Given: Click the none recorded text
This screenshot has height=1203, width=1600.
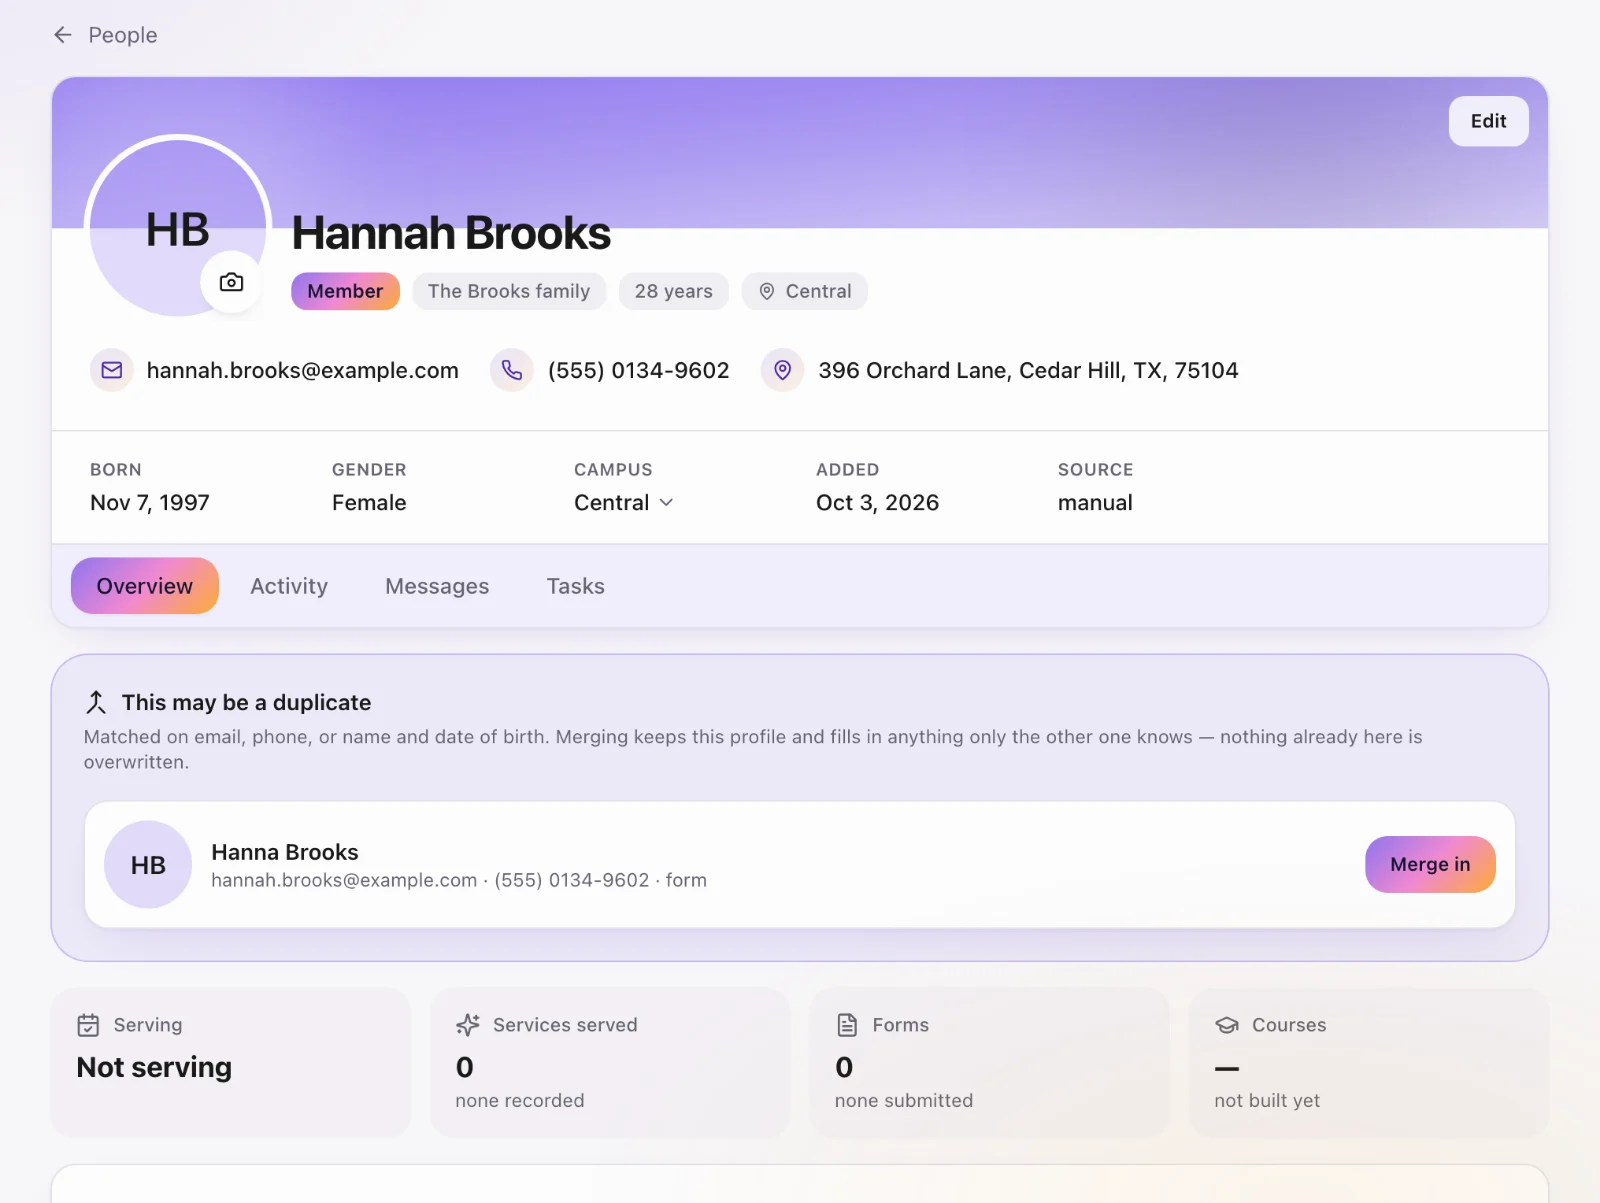Looking at the screenshot, I should click(520, 1100).
